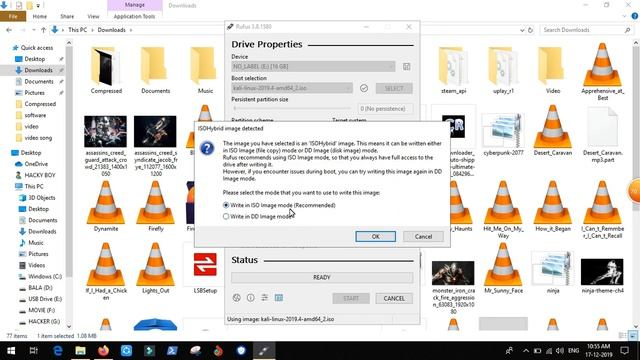Image resolution: width=640 pixels, height=360 pixels.
Task: Open PowerShell from taskbar
Action: (x=172, y=351)
